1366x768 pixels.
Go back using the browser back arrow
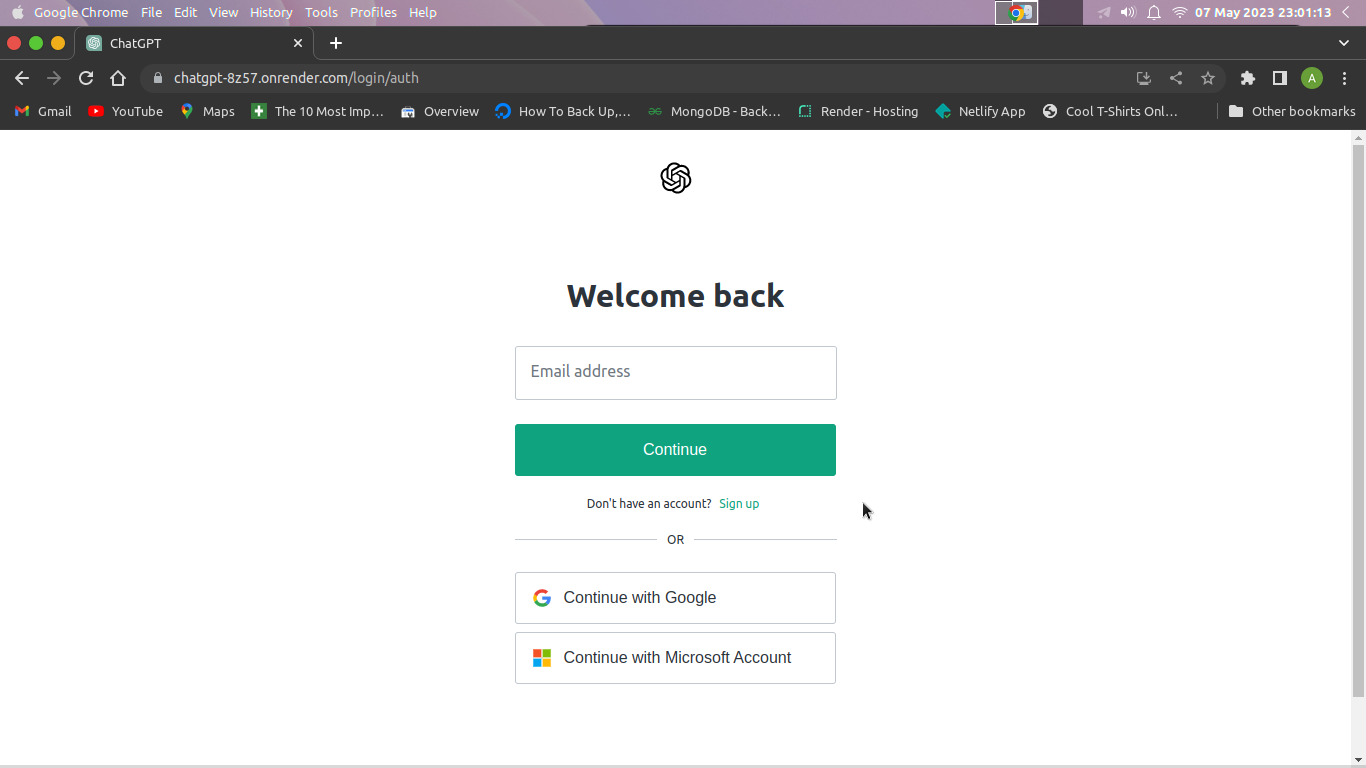point(22,78)
